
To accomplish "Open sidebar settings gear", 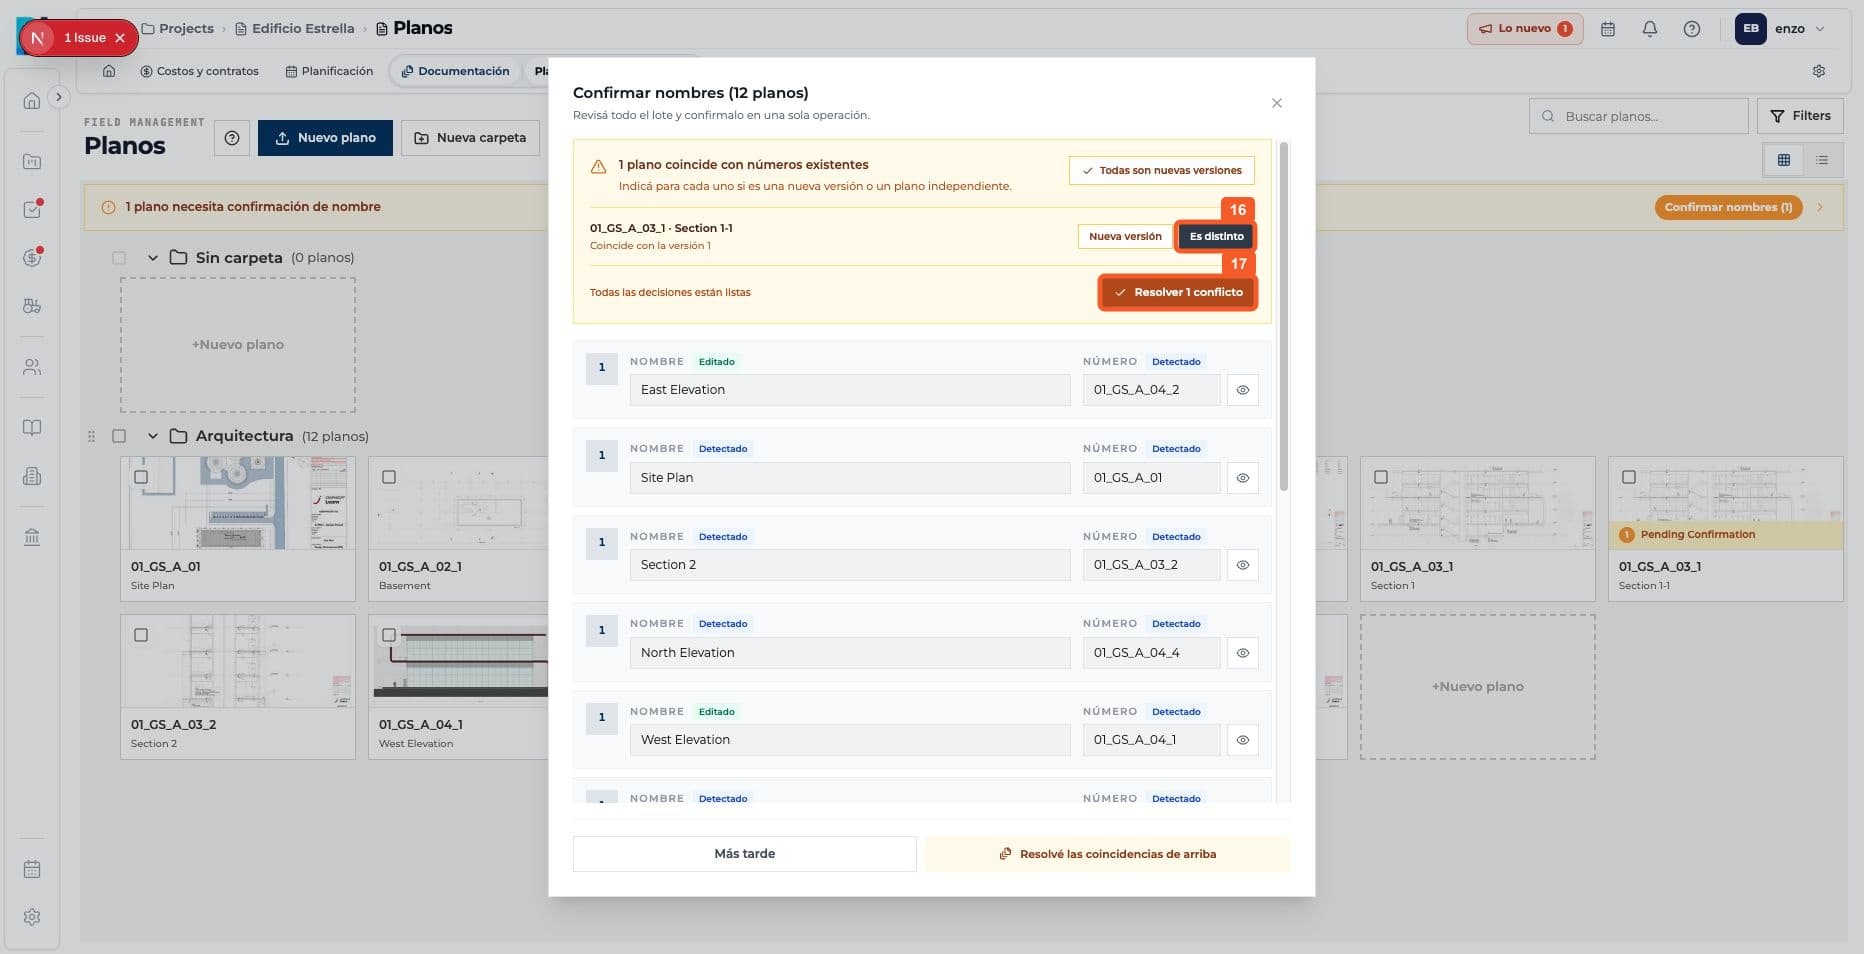I will [32, 917].
